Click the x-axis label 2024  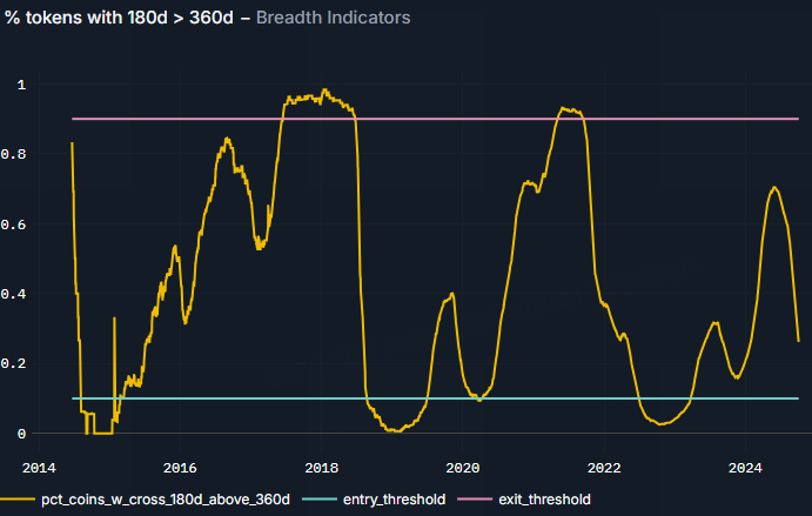point(745,468)
